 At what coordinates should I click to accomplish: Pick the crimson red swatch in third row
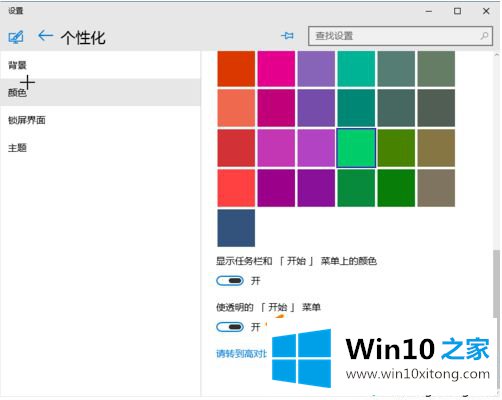[236, 148]
